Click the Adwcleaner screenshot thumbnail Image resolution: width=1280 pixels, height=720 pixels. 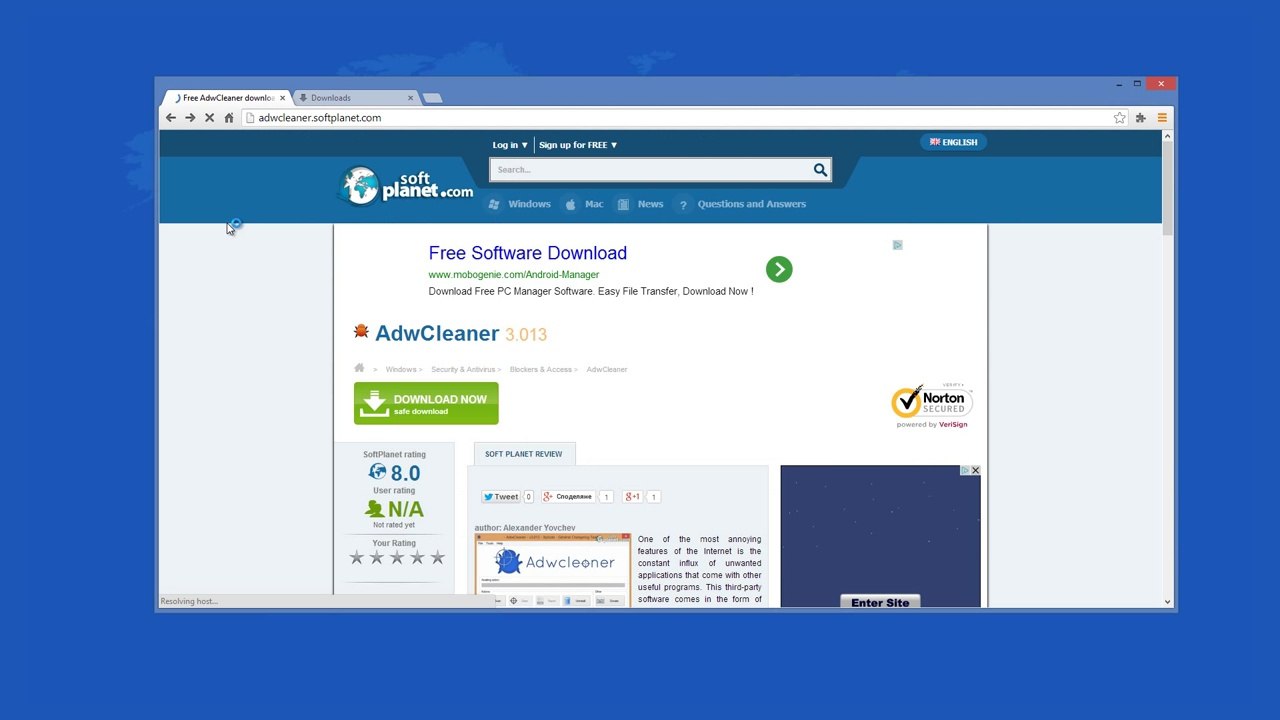point(553,570)
